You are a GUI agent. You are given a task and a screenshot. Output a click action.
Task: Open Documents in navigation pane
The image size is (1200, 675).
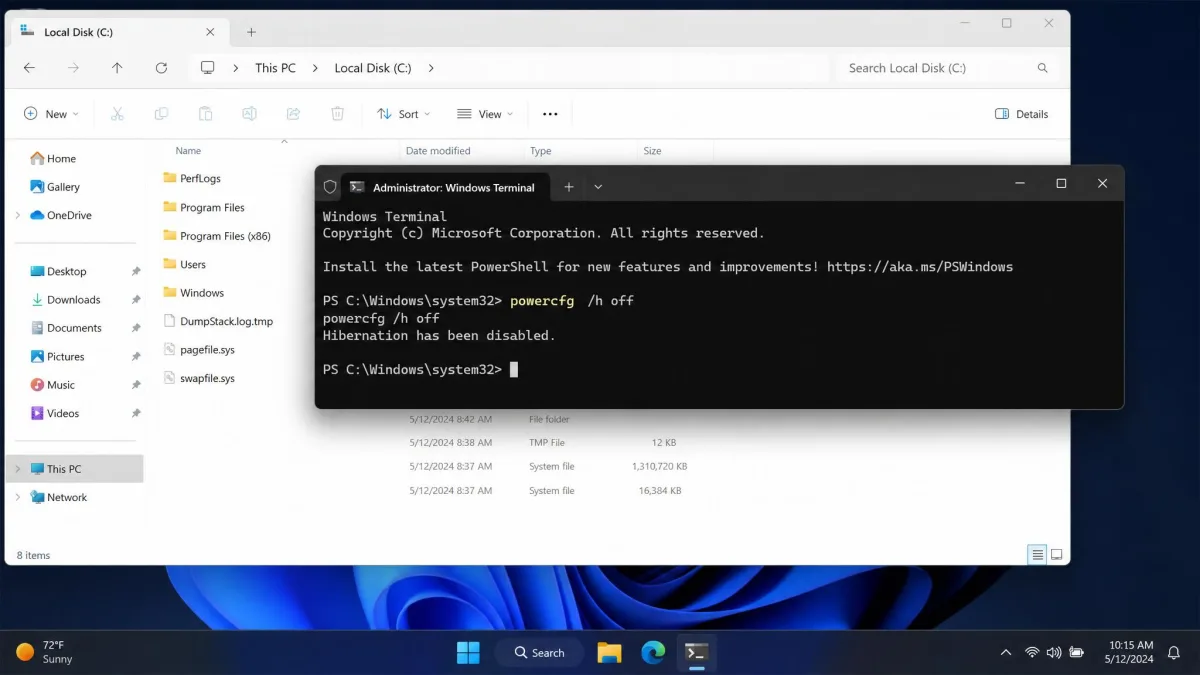[65, 328]
